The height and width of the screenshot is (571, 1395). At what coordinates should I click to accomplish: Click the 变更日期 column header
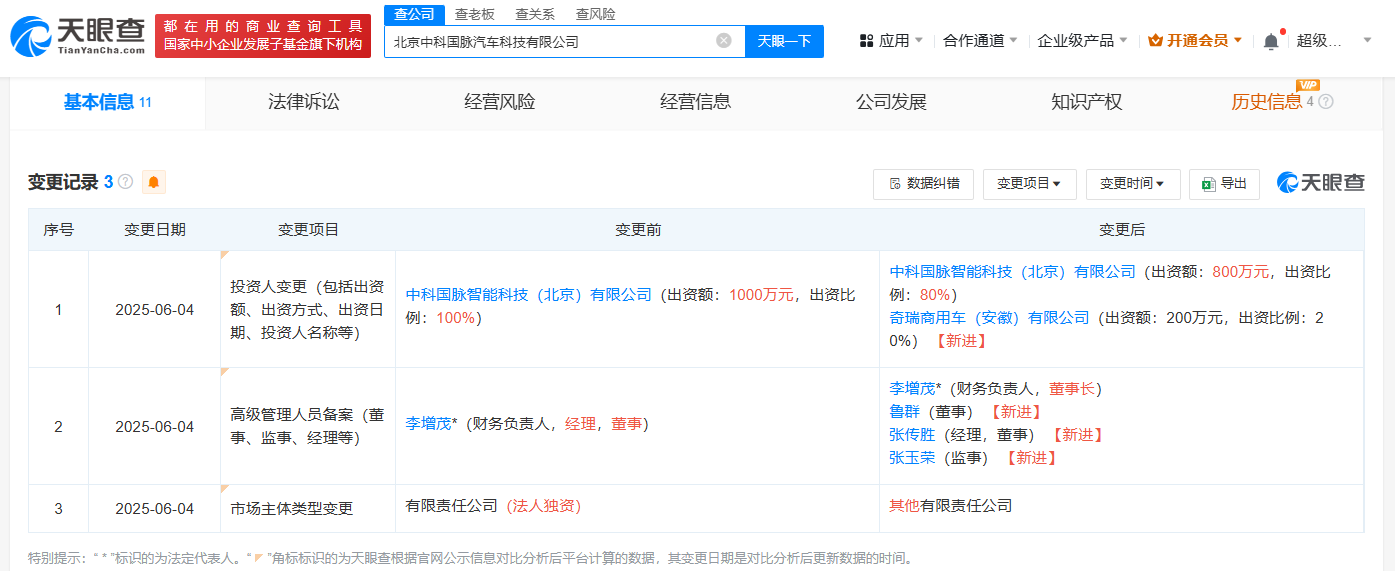pyautogui.click(x=154, y=230)
